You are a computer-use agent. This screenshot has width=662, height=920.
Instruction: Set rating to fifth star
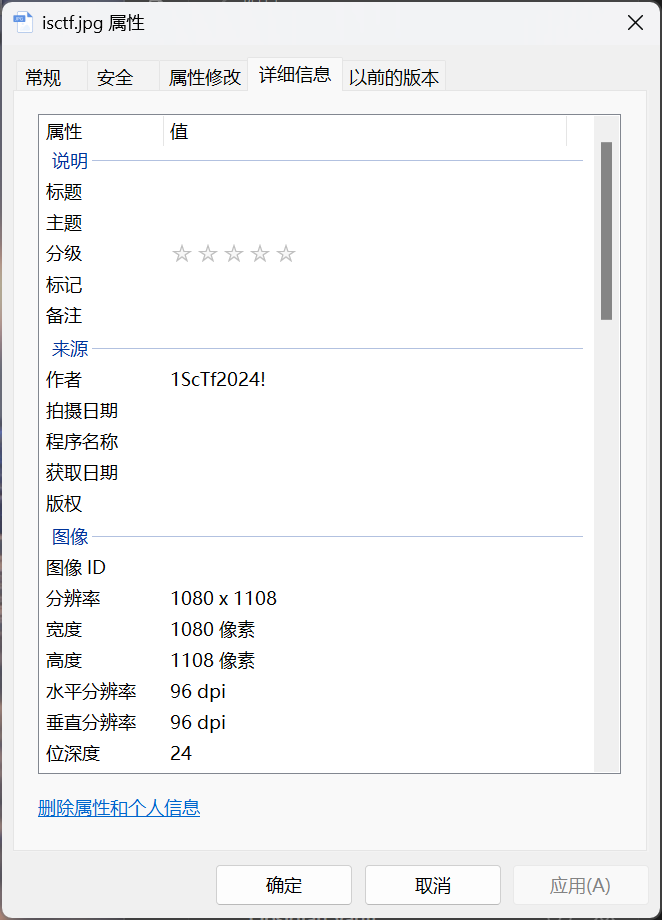(x=286, y=254)
